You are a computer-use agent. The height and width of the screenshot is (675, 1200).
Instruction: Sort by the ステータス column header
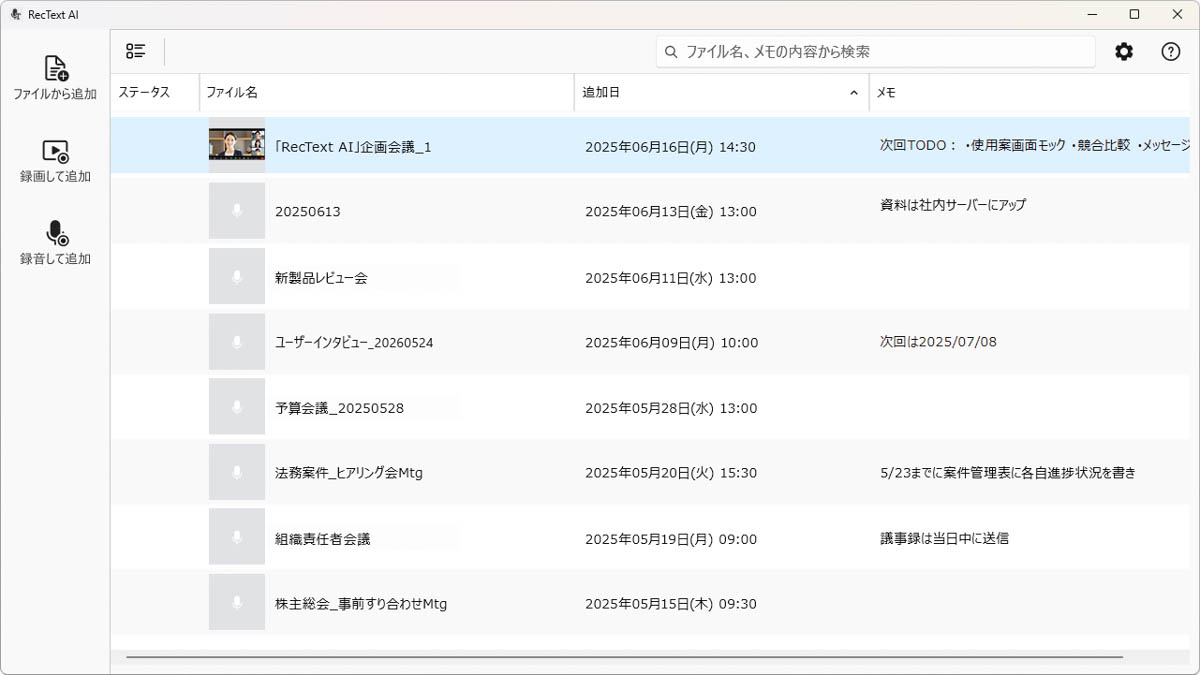click(155, 92)
